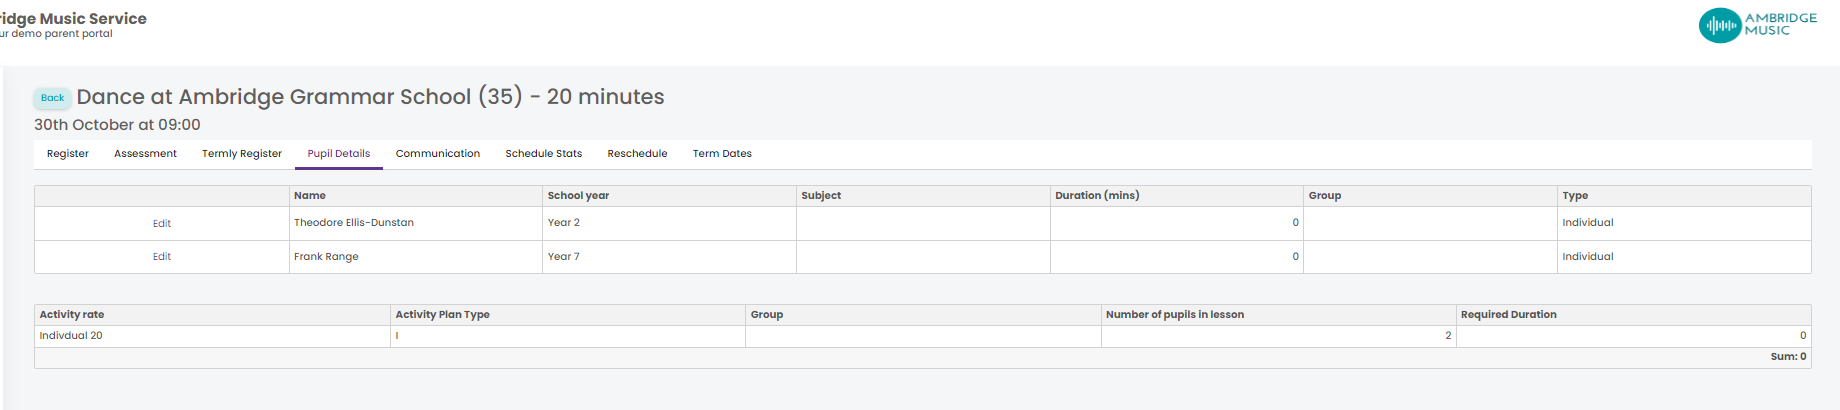The image size is (1840, 410).
Task: Open the Register tab
Action: pos(68,154)
